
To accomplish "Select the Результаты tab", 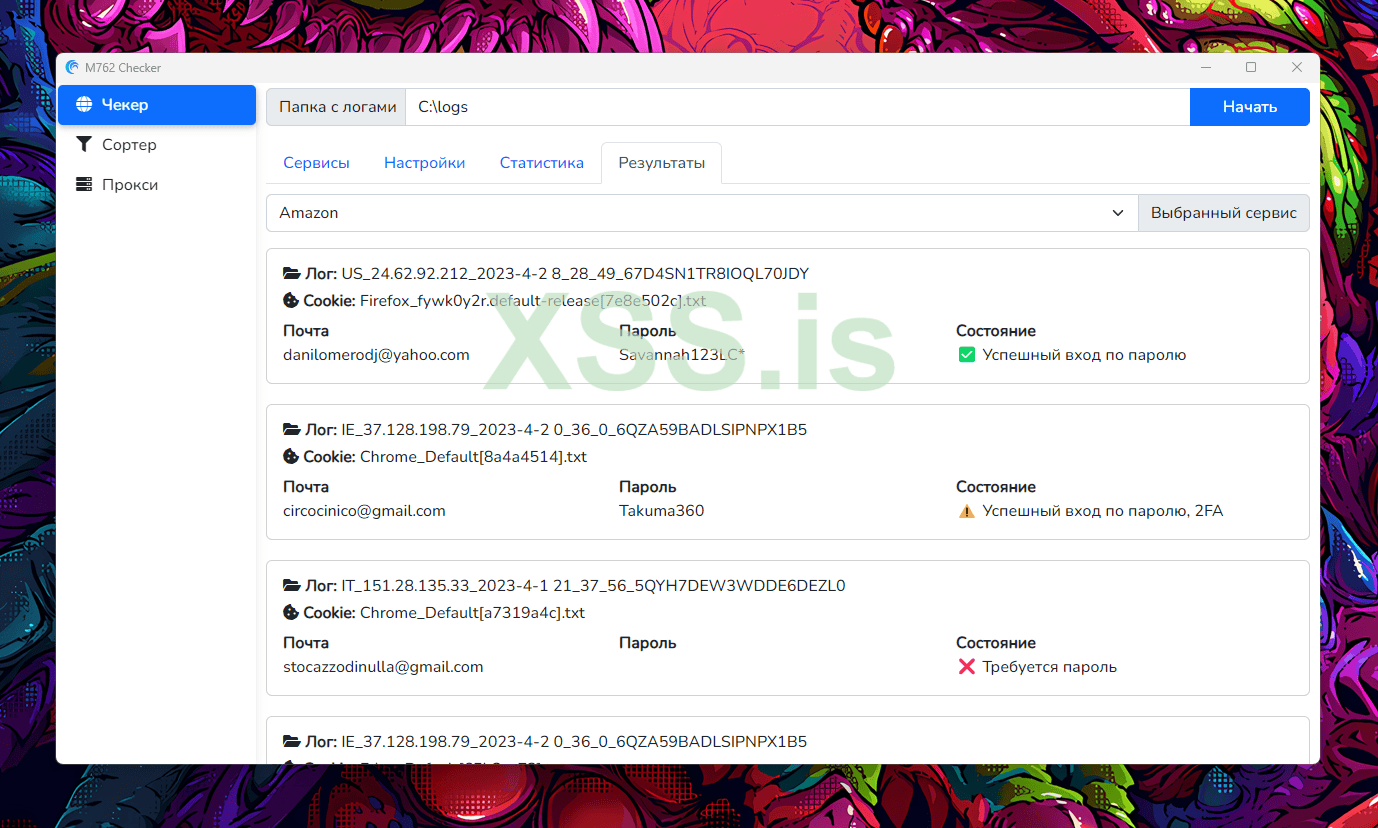I will [660, 161].
